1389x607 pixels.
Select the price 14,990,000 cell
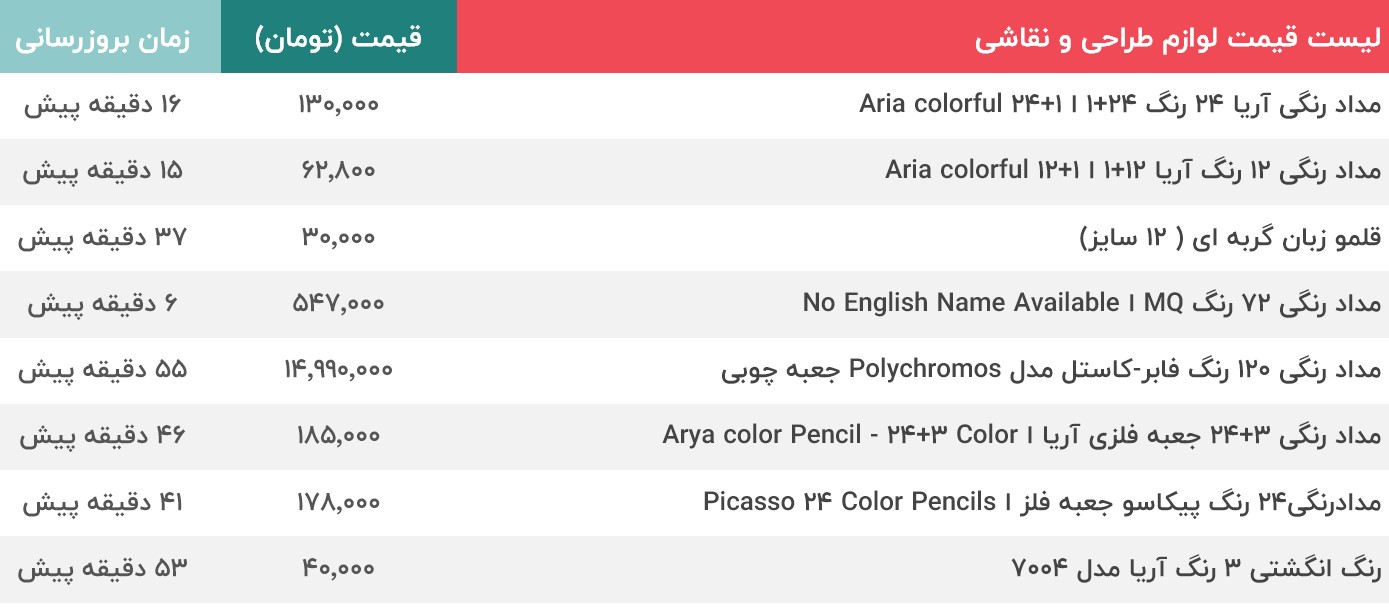coord(339,369)
